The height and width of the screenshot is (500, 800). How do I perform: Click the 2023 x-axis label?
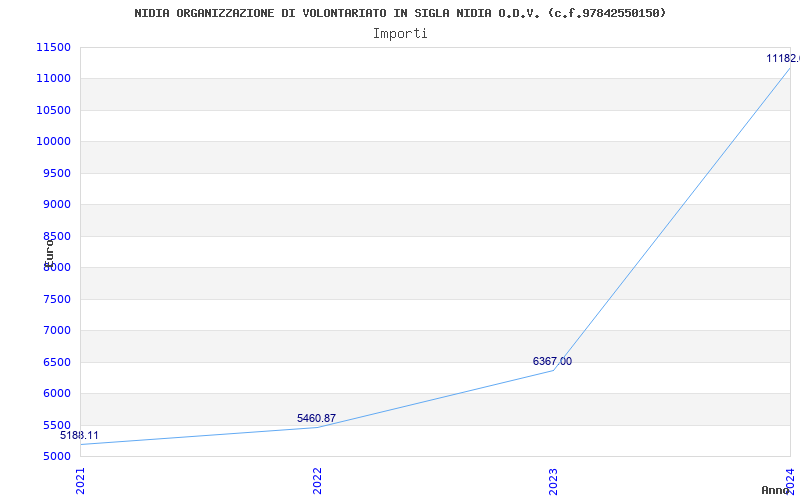[554, 481]
